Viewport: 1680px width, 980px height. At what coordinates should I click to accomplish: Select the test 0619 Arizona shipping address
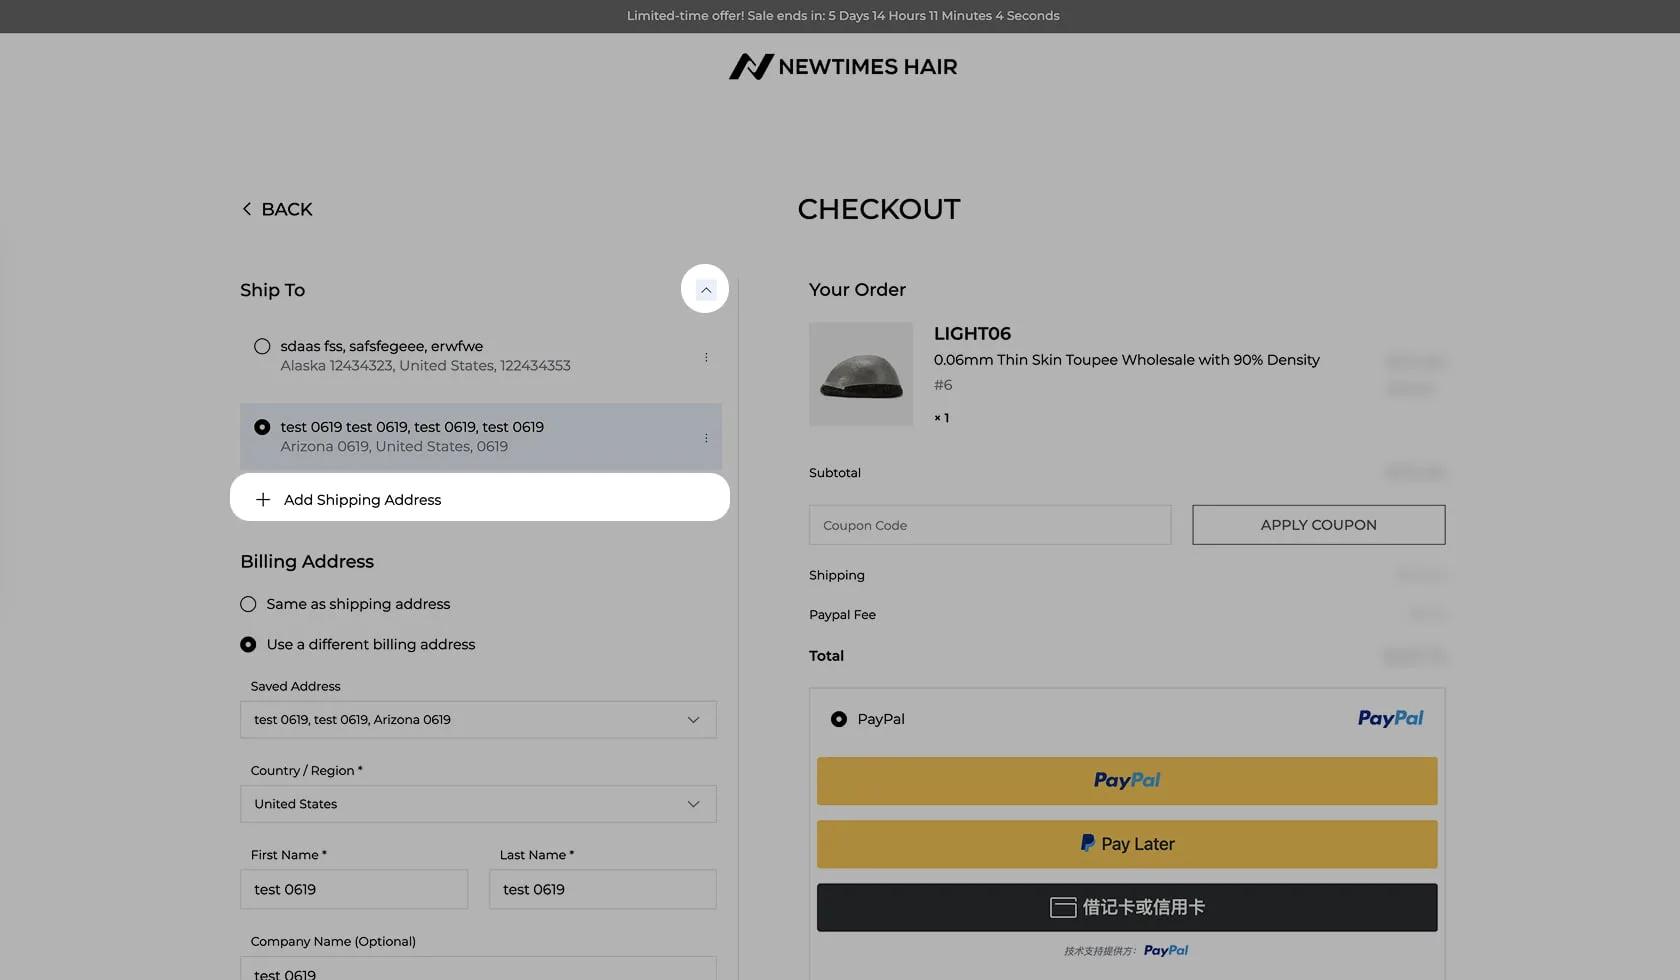[262, 427]
